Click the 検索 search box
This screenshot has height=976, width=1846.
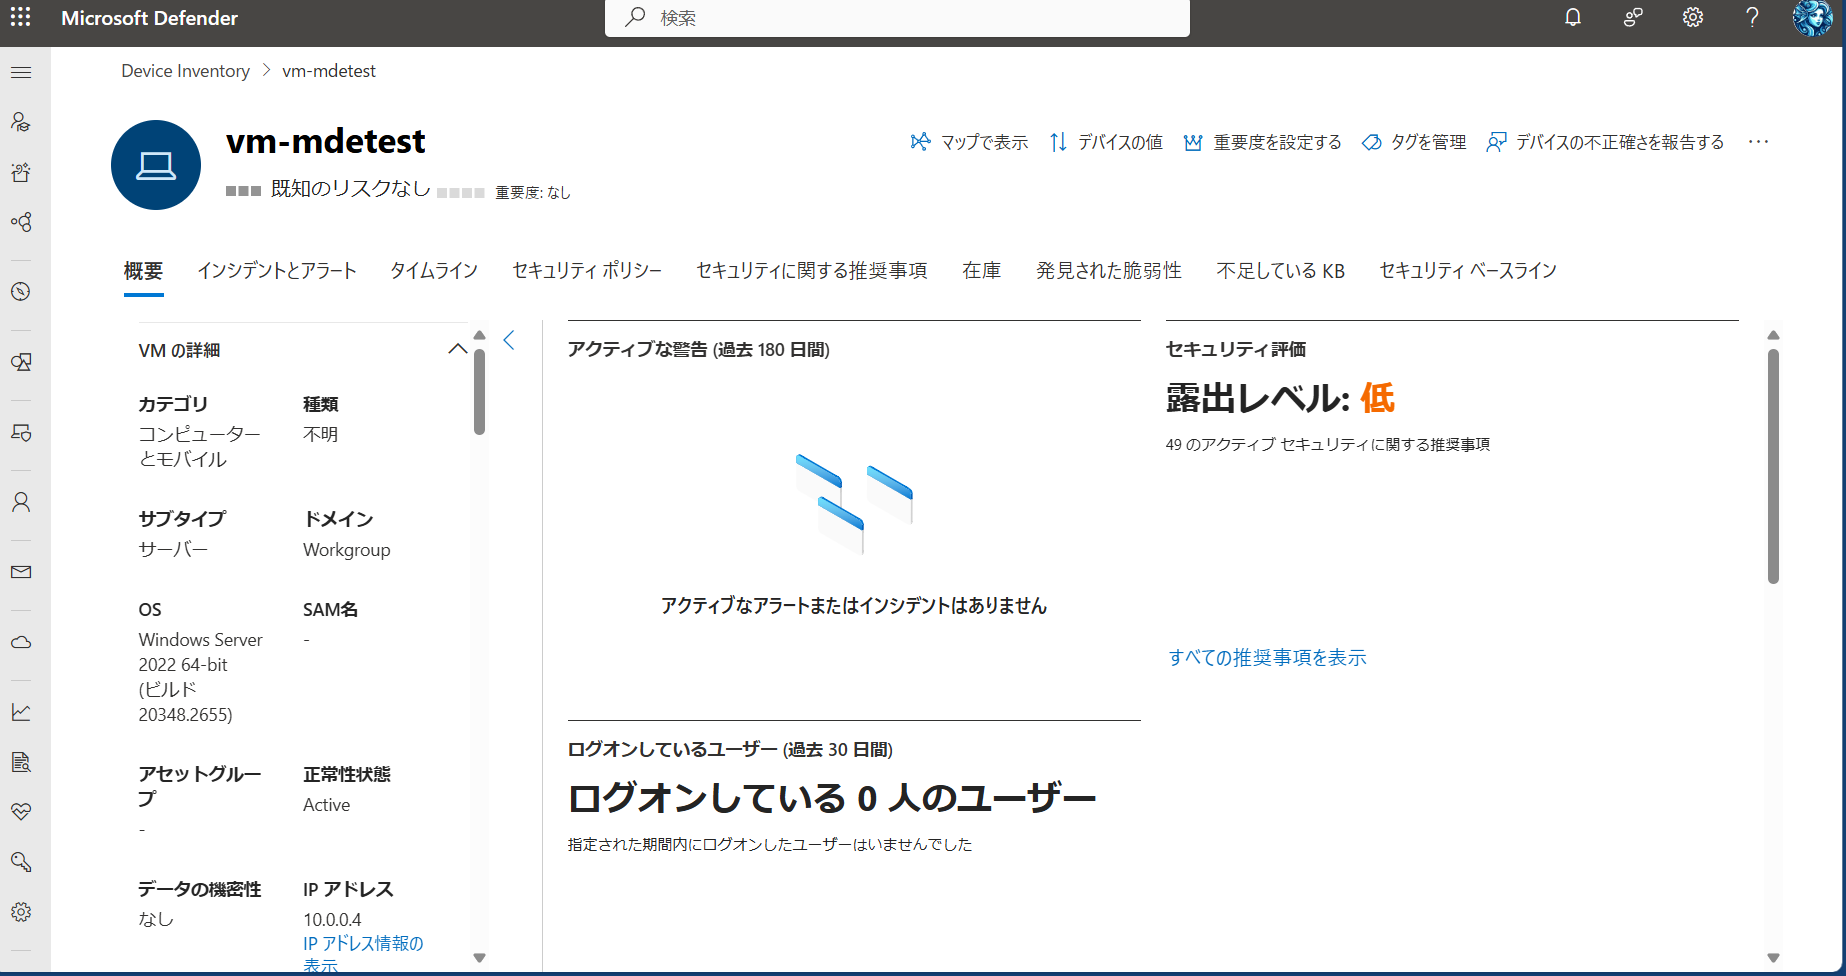click(897, 18)
